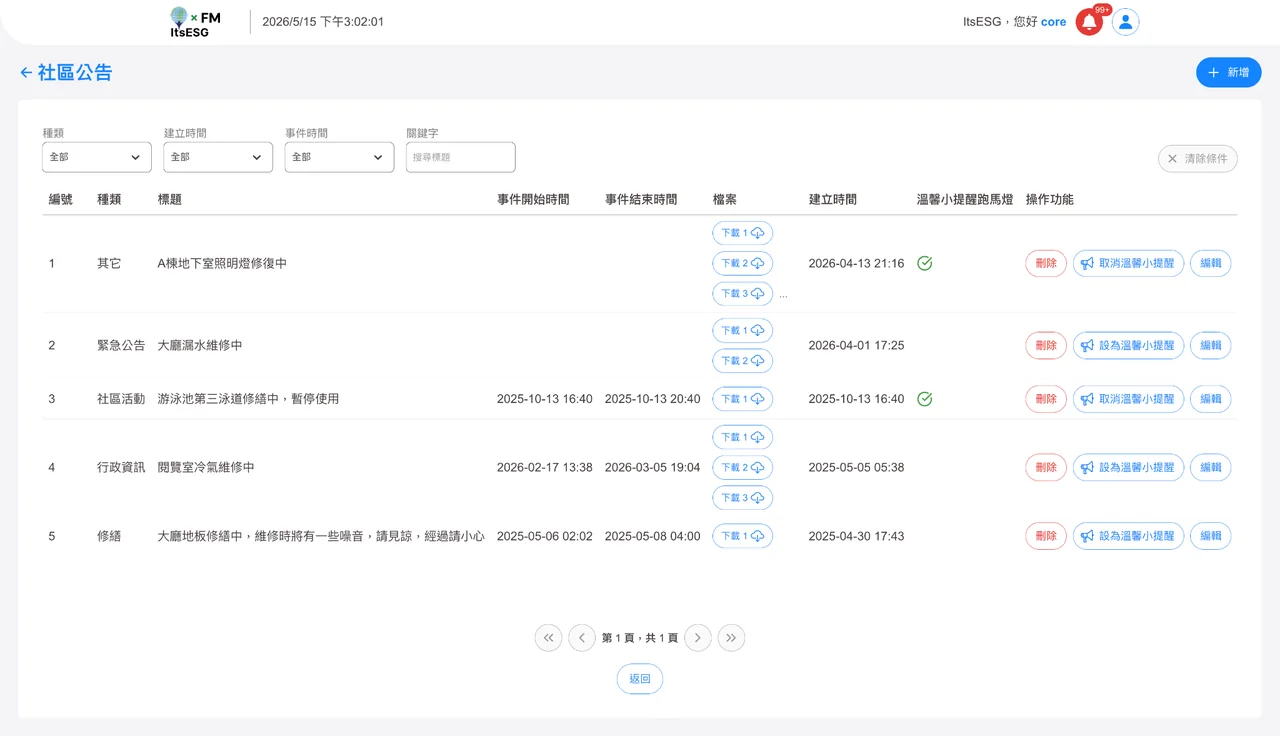
Task: Set 大廳地板修繕中 as 溫馨小提醒
Action: pyautogui.click(x=1128, y=536)
